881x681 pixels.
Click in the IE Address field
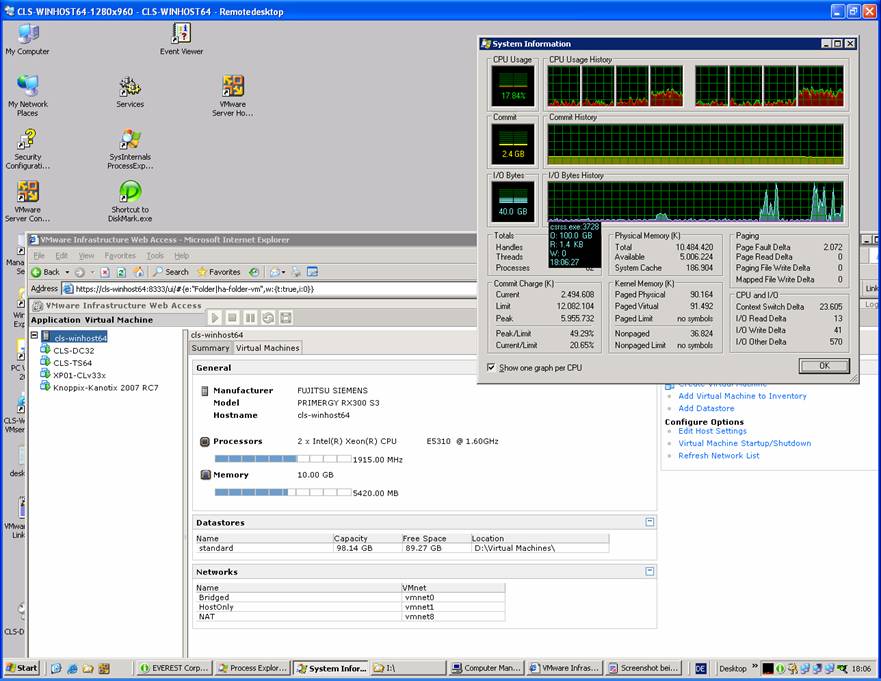pos(270,289)
